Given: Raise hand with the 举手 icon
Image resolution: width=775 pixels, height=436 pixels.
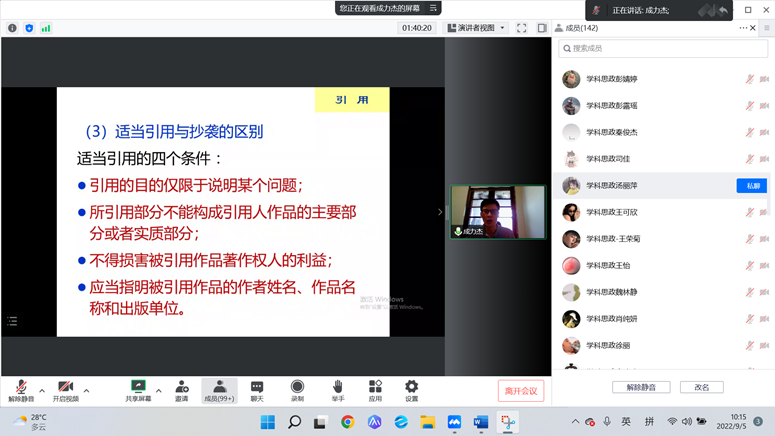Looking at the screenshot, I should (x=338, y=389).
